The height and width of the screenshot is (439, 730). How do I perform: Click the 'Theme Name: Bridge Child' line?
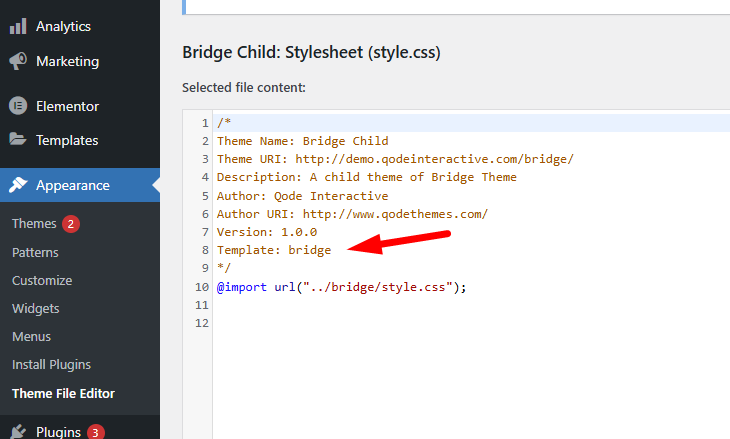tap(303, 141)
